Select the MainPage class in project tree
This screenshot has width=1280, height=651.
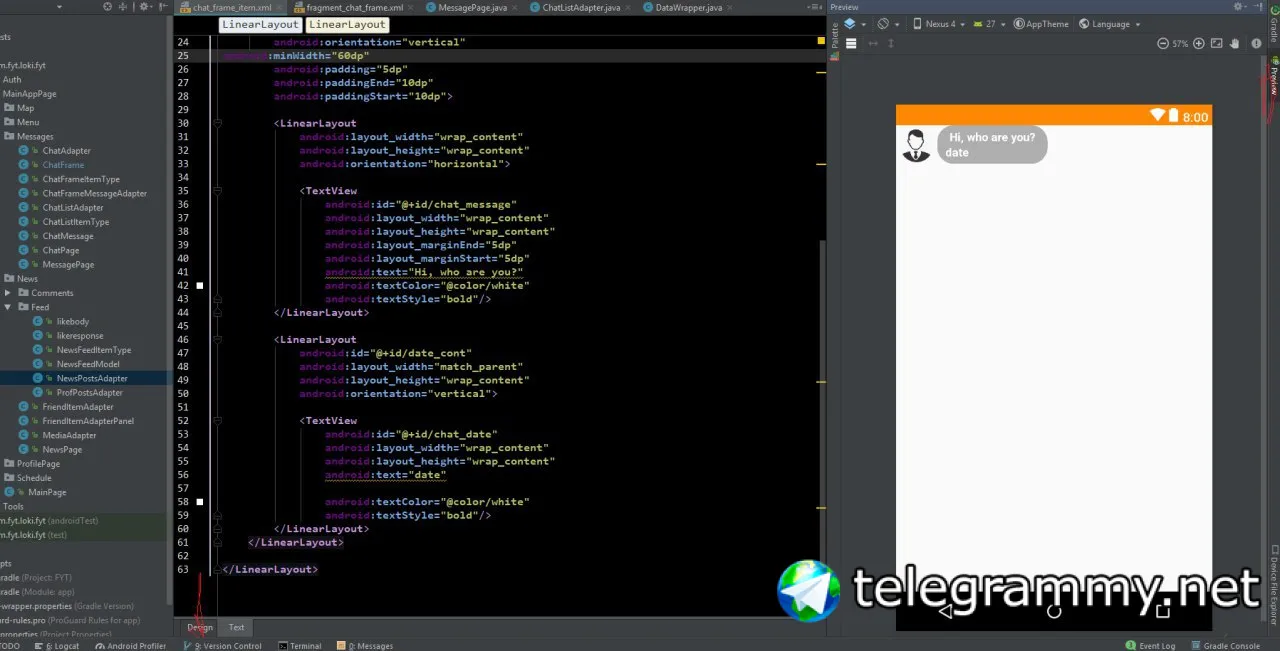(x=47, y=492)
